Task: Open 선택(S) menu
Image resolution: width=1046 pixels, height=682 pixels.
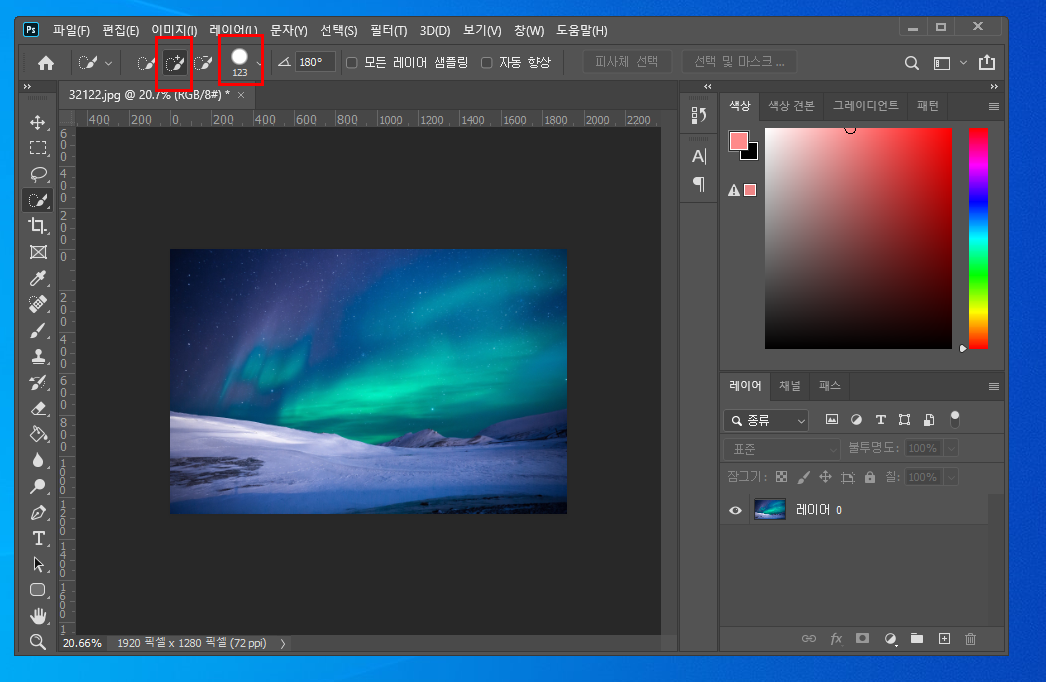Action: (x=339, y=31)
